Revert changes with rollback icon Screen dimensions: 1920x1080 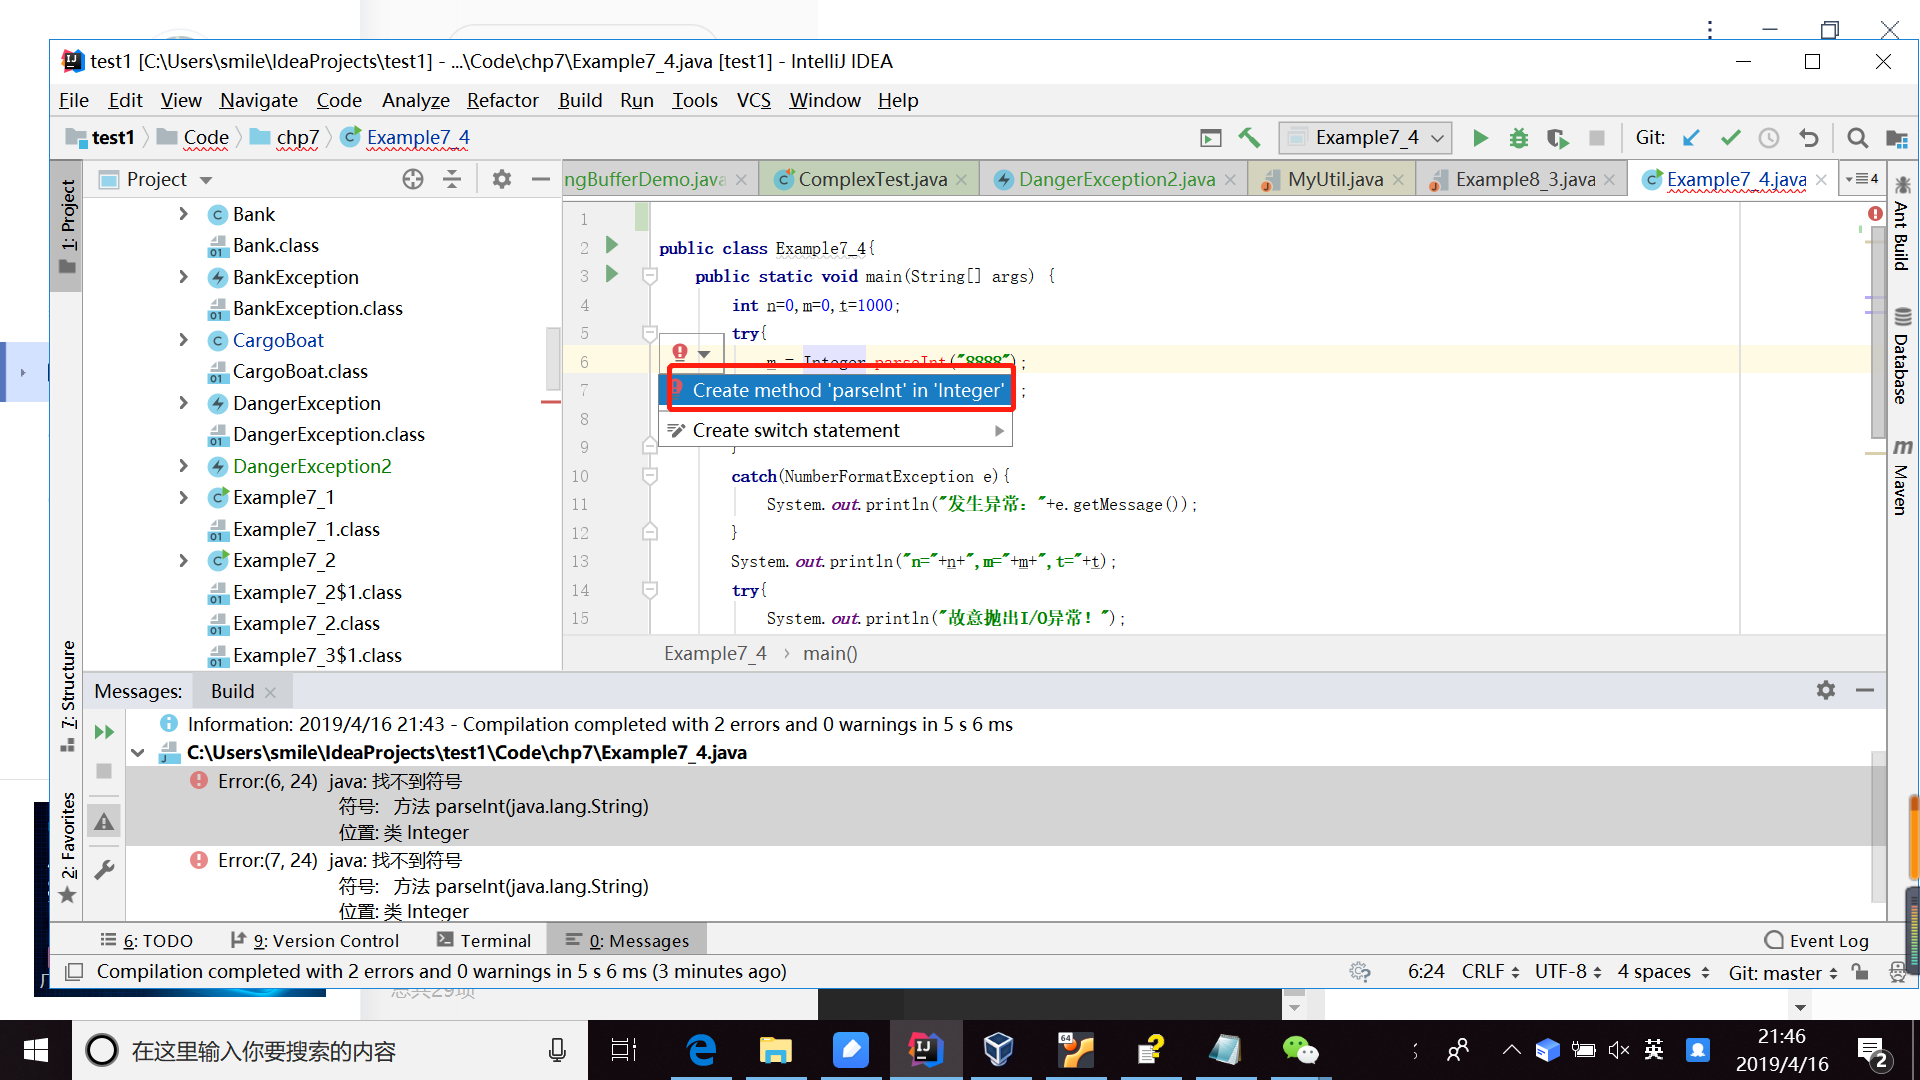pos(1808,138)
